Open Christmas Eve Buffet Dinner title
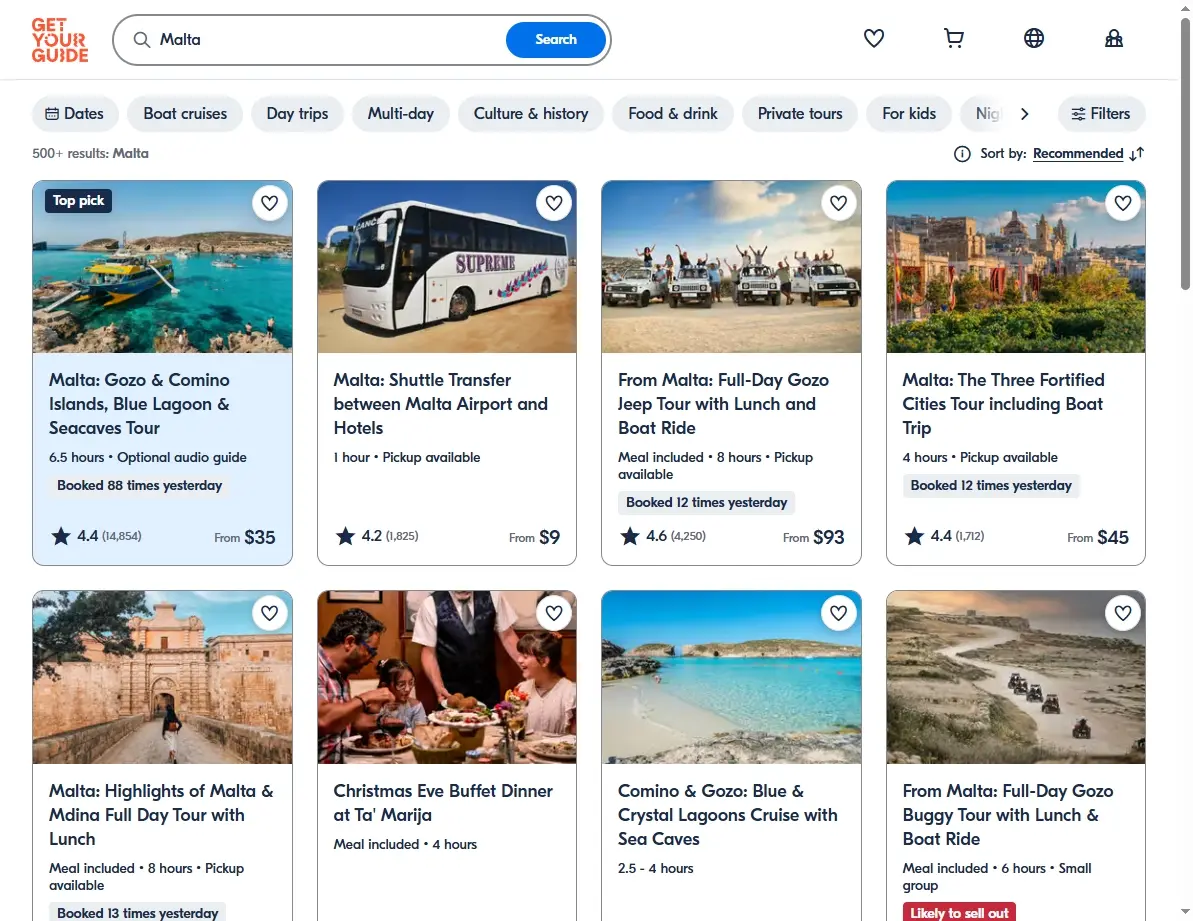The image size is (1193, 921). coord(443,803)
